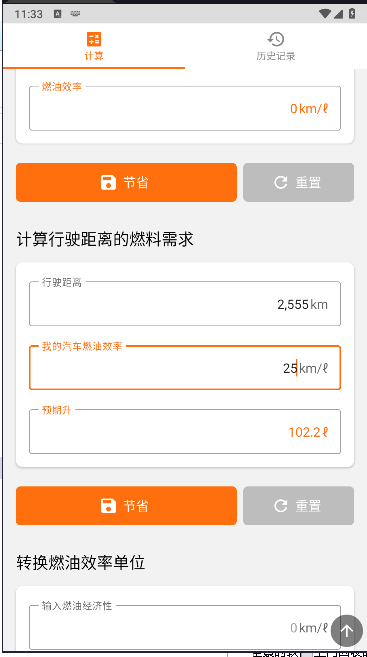The height and width of the screenshot is (657, 367).
Task: Check the Wi-Fi status icon in status bar
Action: point(325,14)
